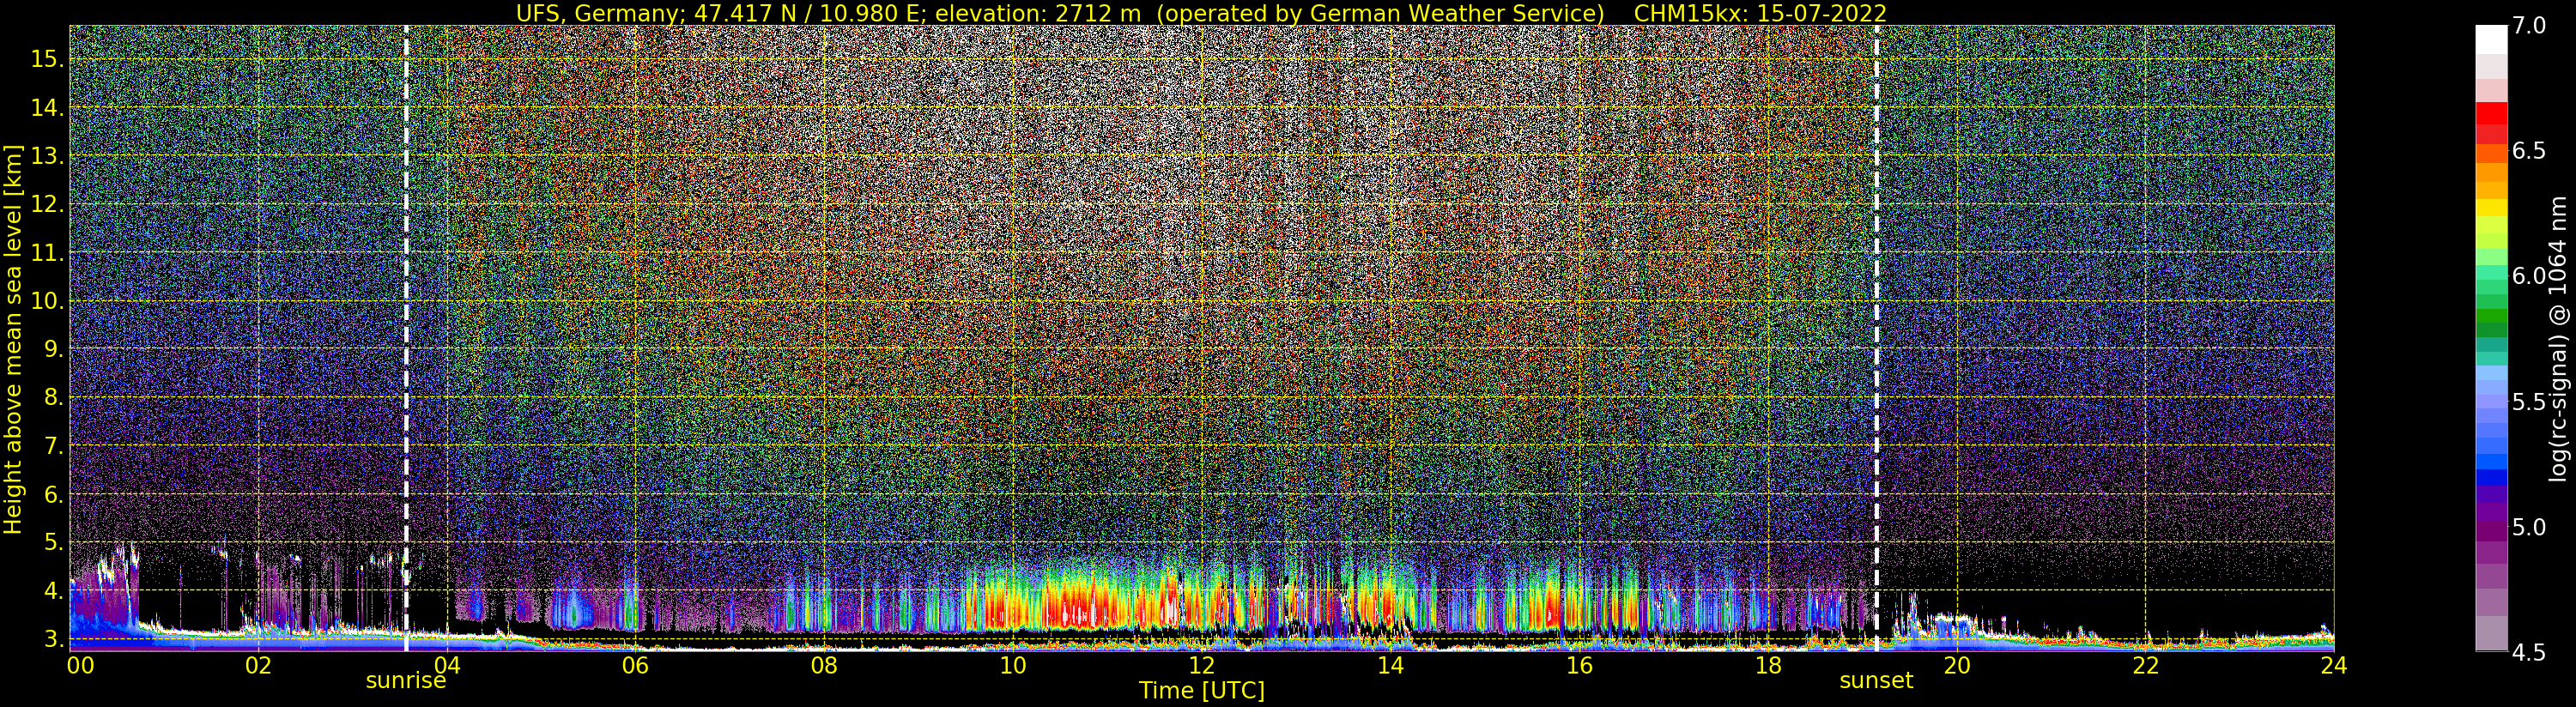The width and height of the screenshot is (2576, 707).
Task: Click the time tick label "04"
Action: tap(447, 665)
